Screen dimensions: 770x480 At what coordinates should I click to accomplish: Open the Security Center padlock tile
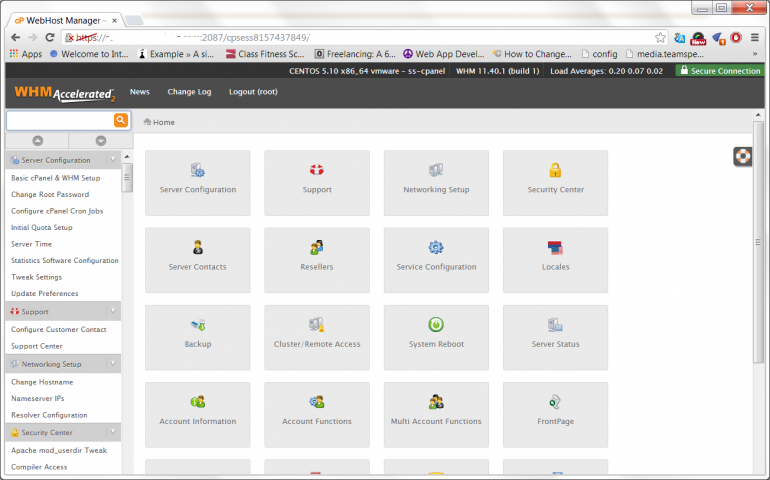coord(555,183)
